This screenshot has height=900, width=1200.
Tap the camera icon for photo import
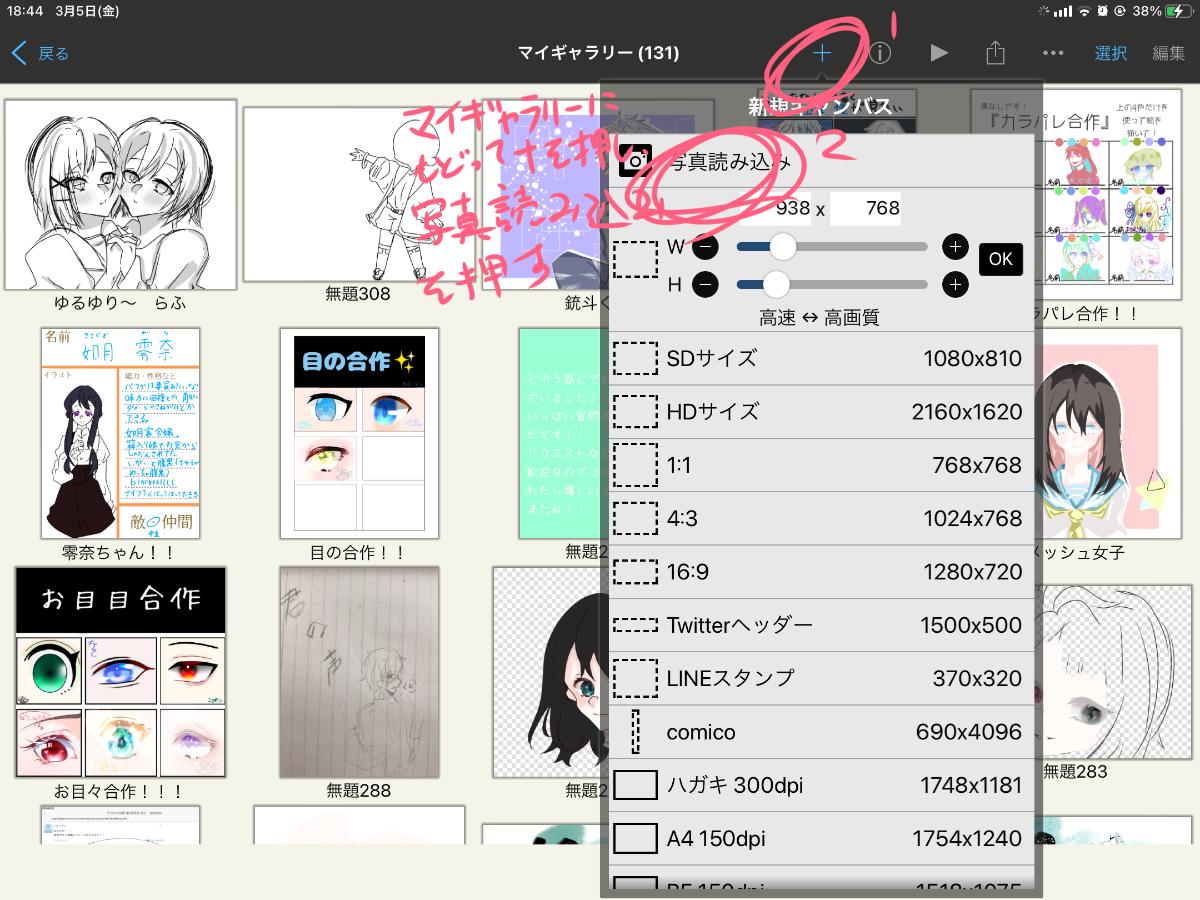coord(636,160)
